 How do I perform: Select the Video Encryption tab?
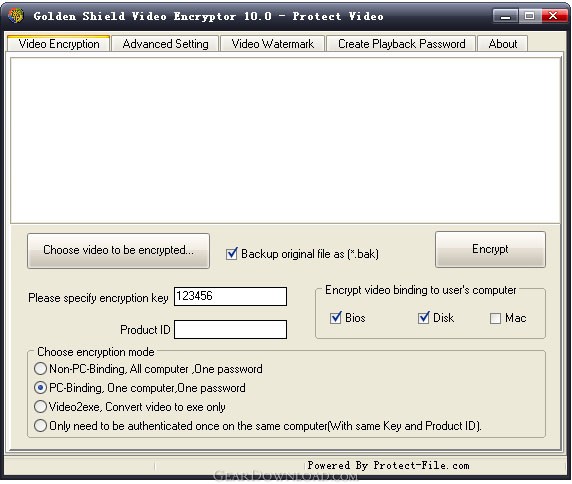coord(59,44)
